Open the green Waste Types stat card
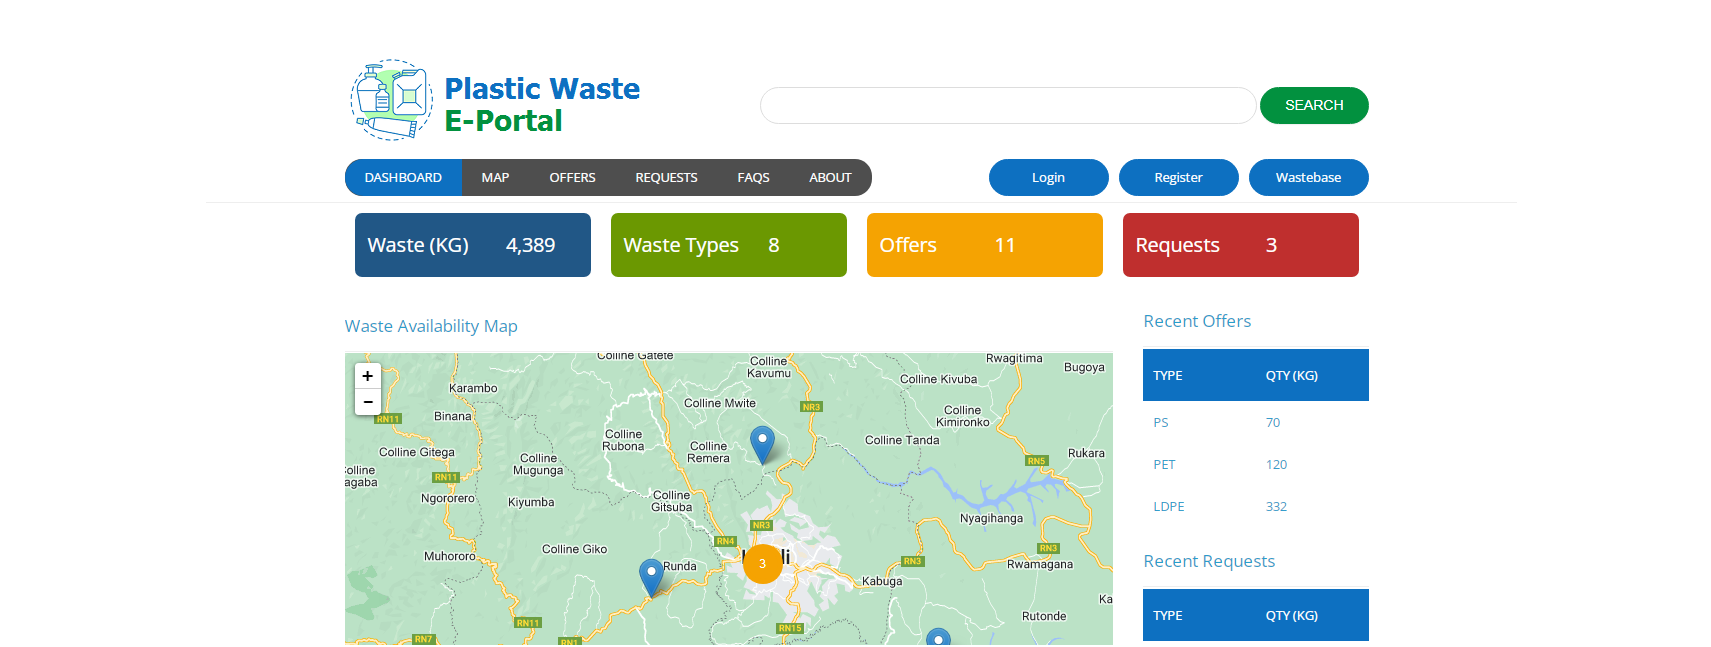The image size is (1711, 647). pos(729,245)
